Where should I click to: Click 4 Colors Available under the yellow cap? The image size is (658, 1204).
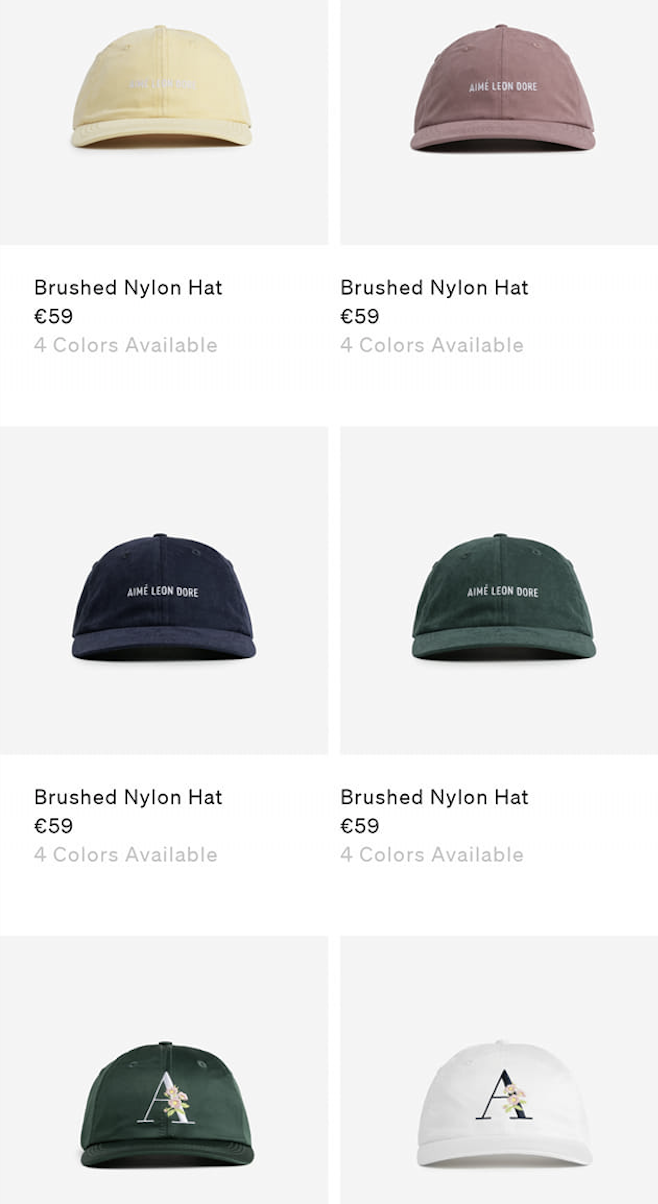tap(126, 345)
